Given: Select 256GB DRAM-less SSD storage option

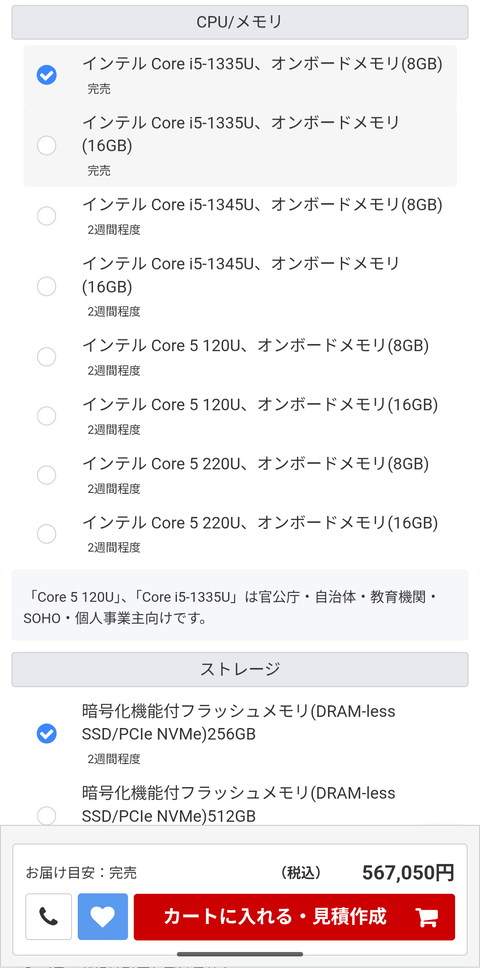Looking at the screenshot, I should [x=46, y=733].
